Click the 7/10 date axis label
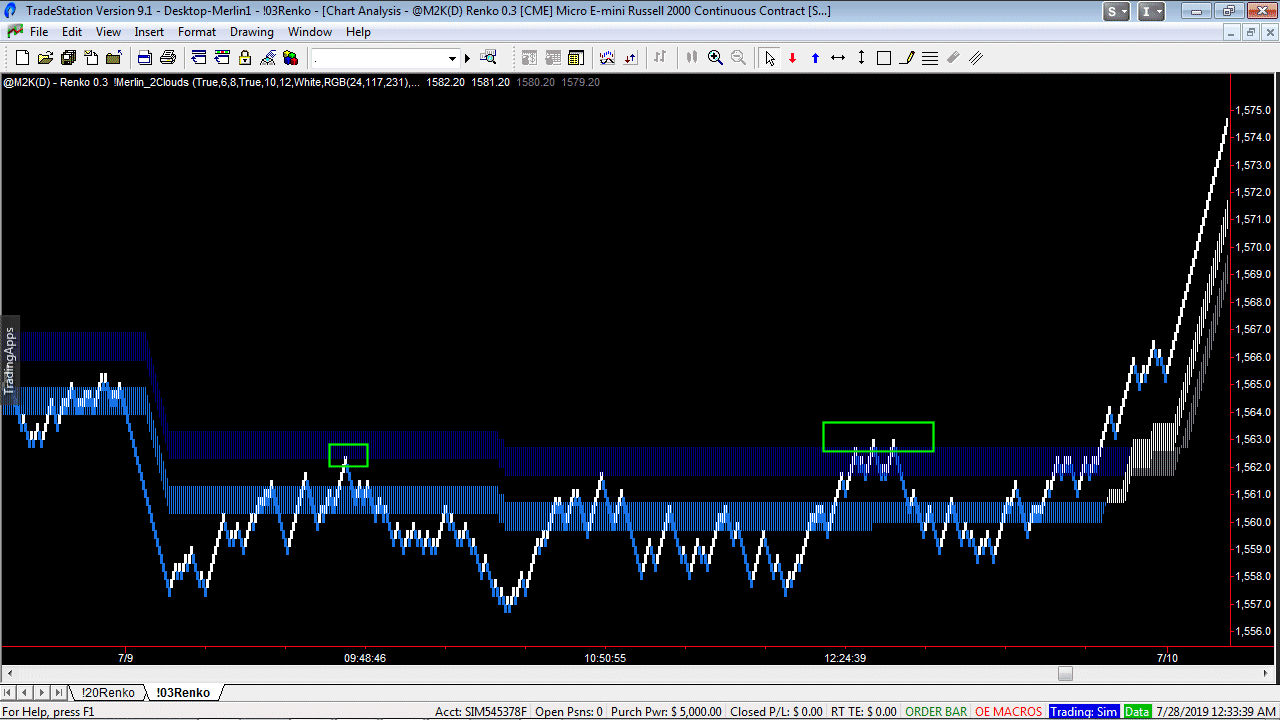Viewport: 1280px width, 720px height. [1167, 658]
